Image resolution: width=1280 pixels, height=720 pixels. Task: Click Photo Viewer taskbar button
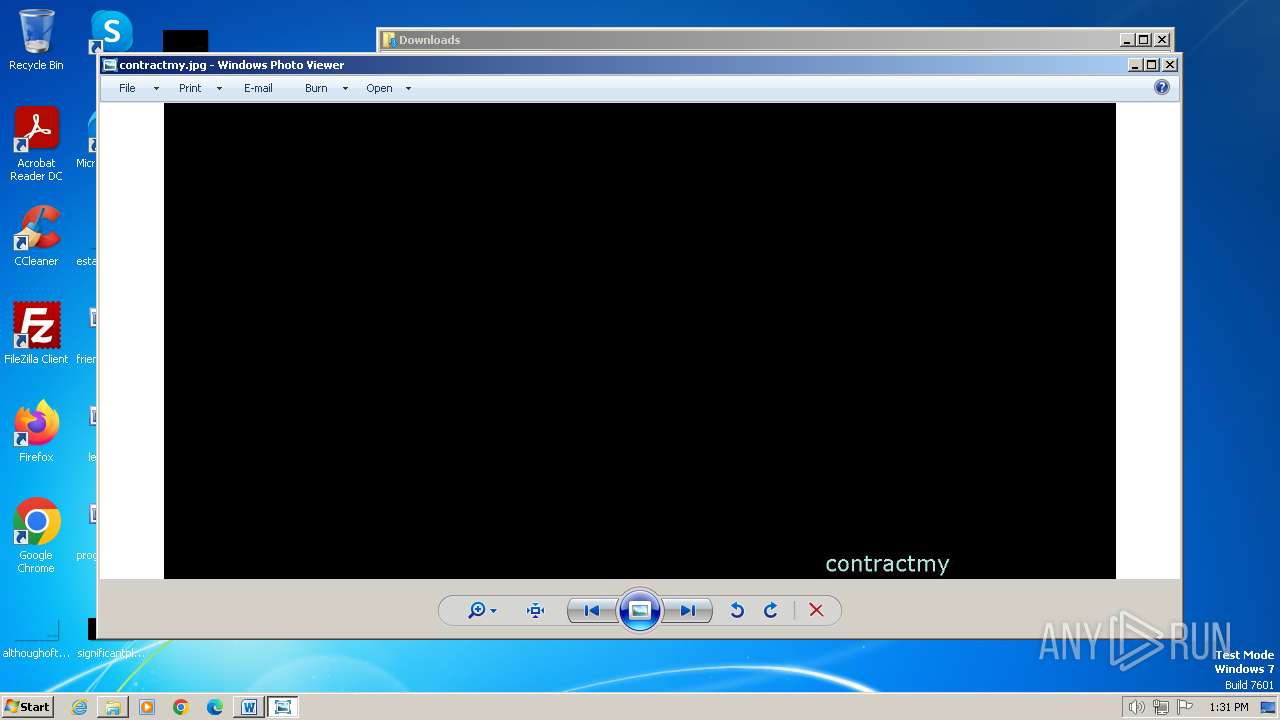point(283,707)
